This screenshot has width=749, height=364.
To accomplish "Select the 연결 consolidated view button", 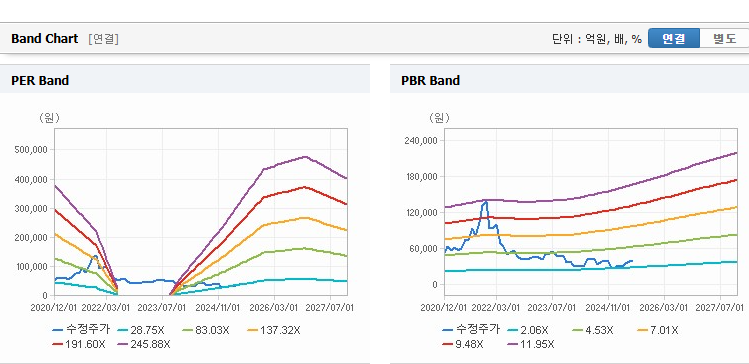I will 674,39.
